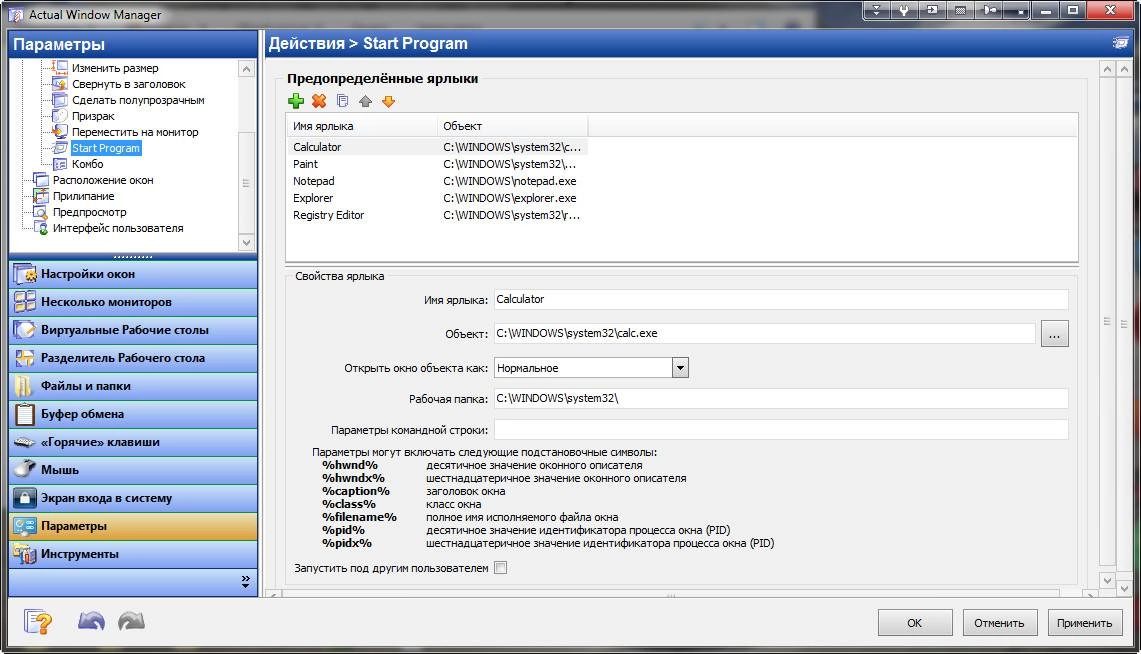
Task: Select Сделать полупрозрачным tree item
Action: [x=138, y=100]
